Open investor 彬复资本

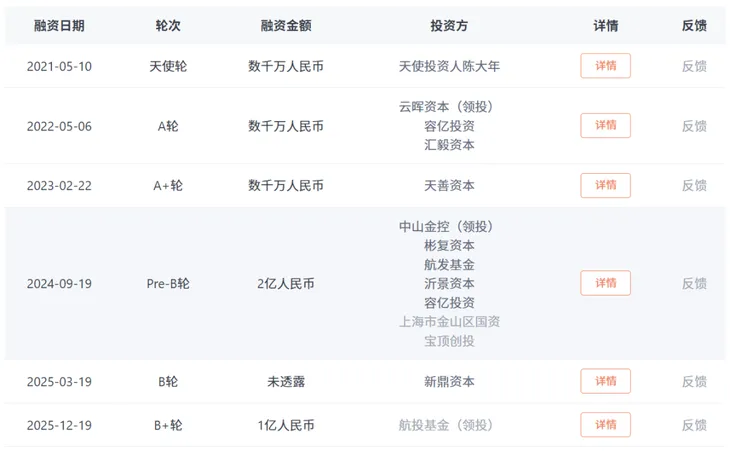click(449, 245)
